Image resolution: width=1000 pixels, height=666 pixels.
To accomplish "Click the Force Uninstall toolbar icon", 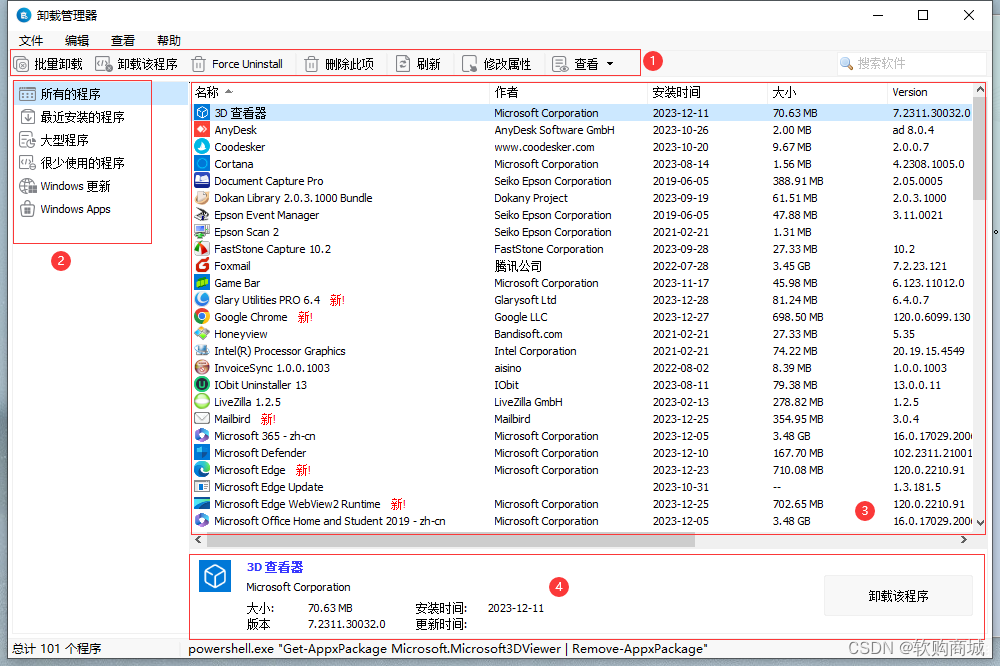I will tap(196, 62).
